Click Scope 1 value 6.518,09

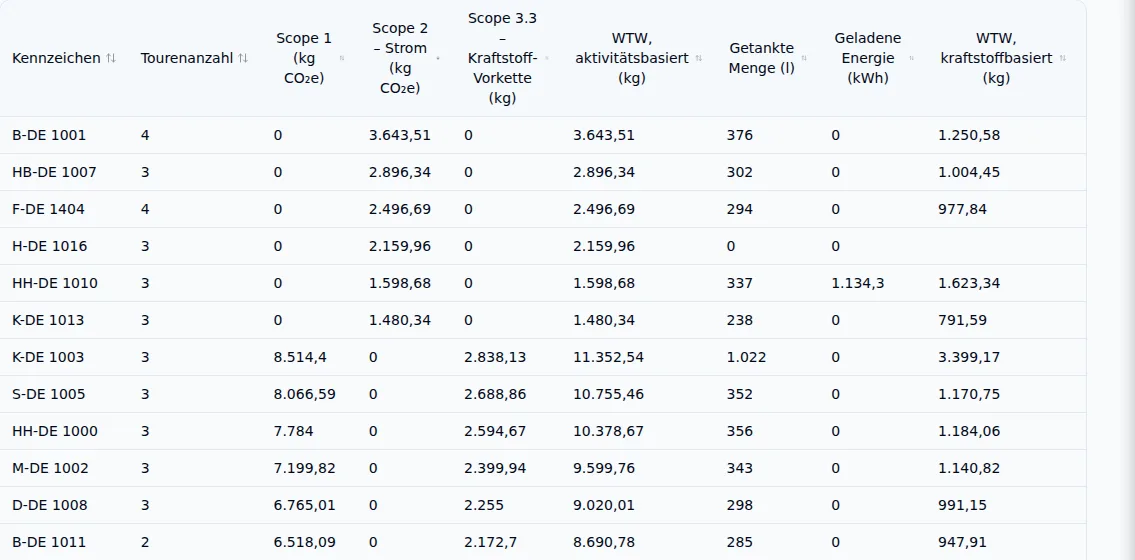click(x=305, y=542)
